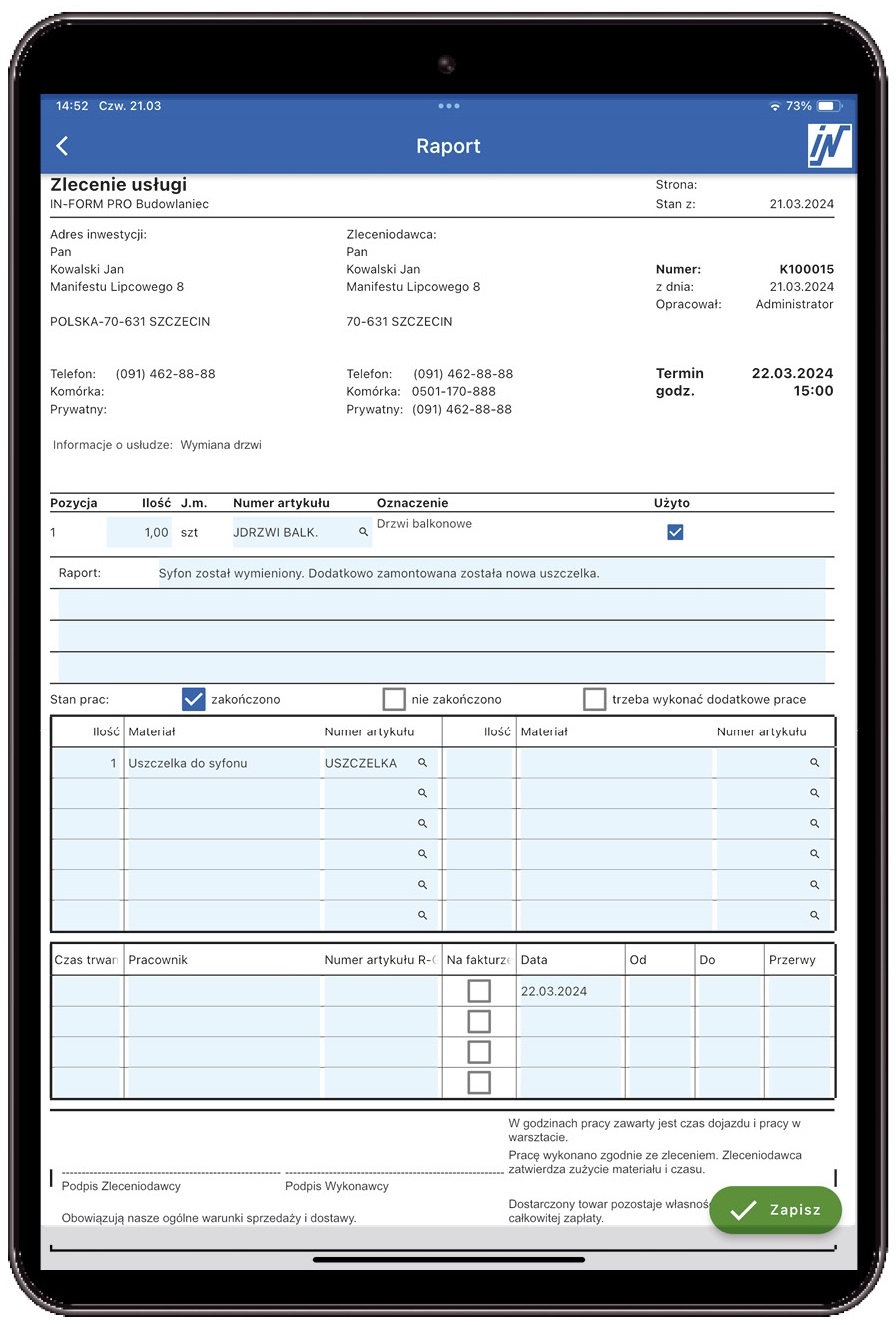Toggle the zakończono checkbox

click(194, 699)
